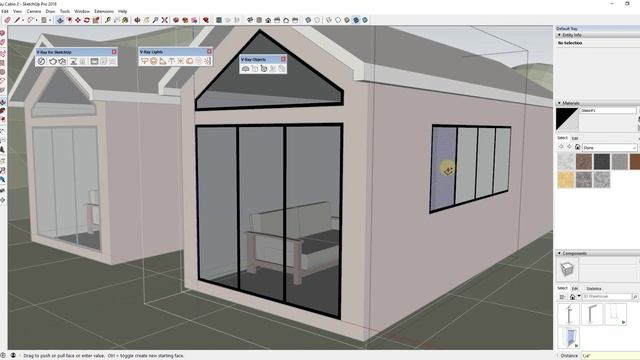The height and width of the screenshot is (360, 640).
Task: Open the Draw menu
Action: coord(50,11)
